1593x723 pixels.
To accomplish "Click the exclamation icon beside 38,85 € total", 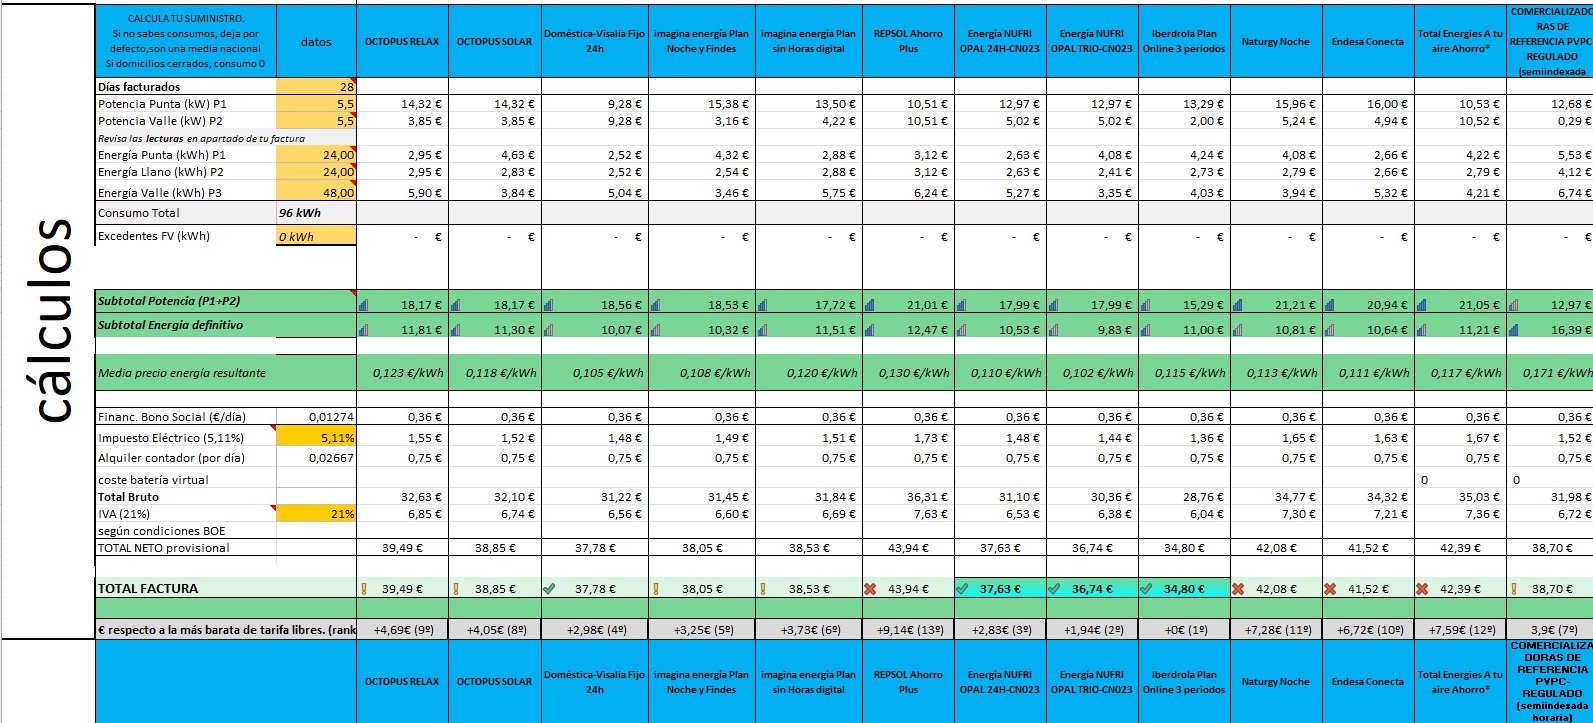I will pyautogui.click(x=455, y=589).
